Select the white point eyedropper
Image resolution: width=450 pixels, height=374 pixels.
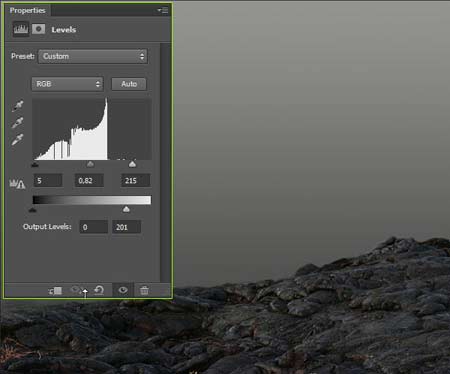pos(18,139)
